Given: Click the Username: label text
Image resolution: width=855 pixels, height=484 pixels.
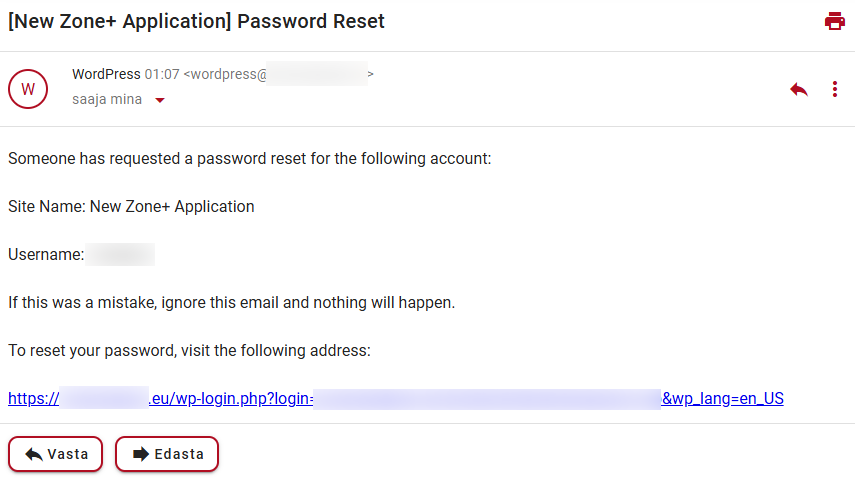Looking at the screenshot, I should (x=45, y=255).
